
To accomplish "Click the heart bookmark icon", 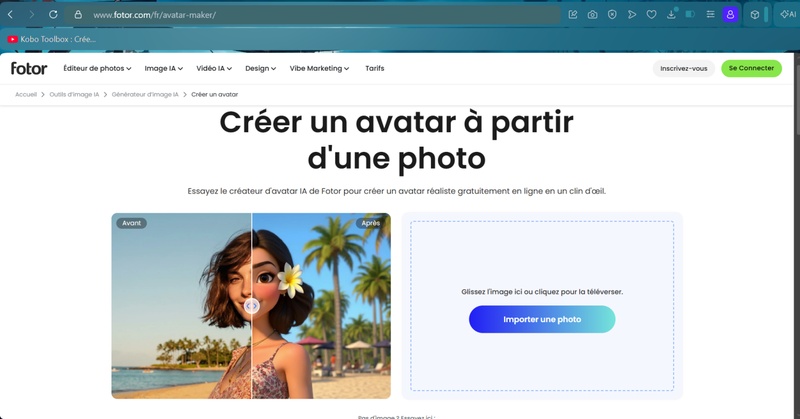I will pyautogui.click(x=652, y=15).
